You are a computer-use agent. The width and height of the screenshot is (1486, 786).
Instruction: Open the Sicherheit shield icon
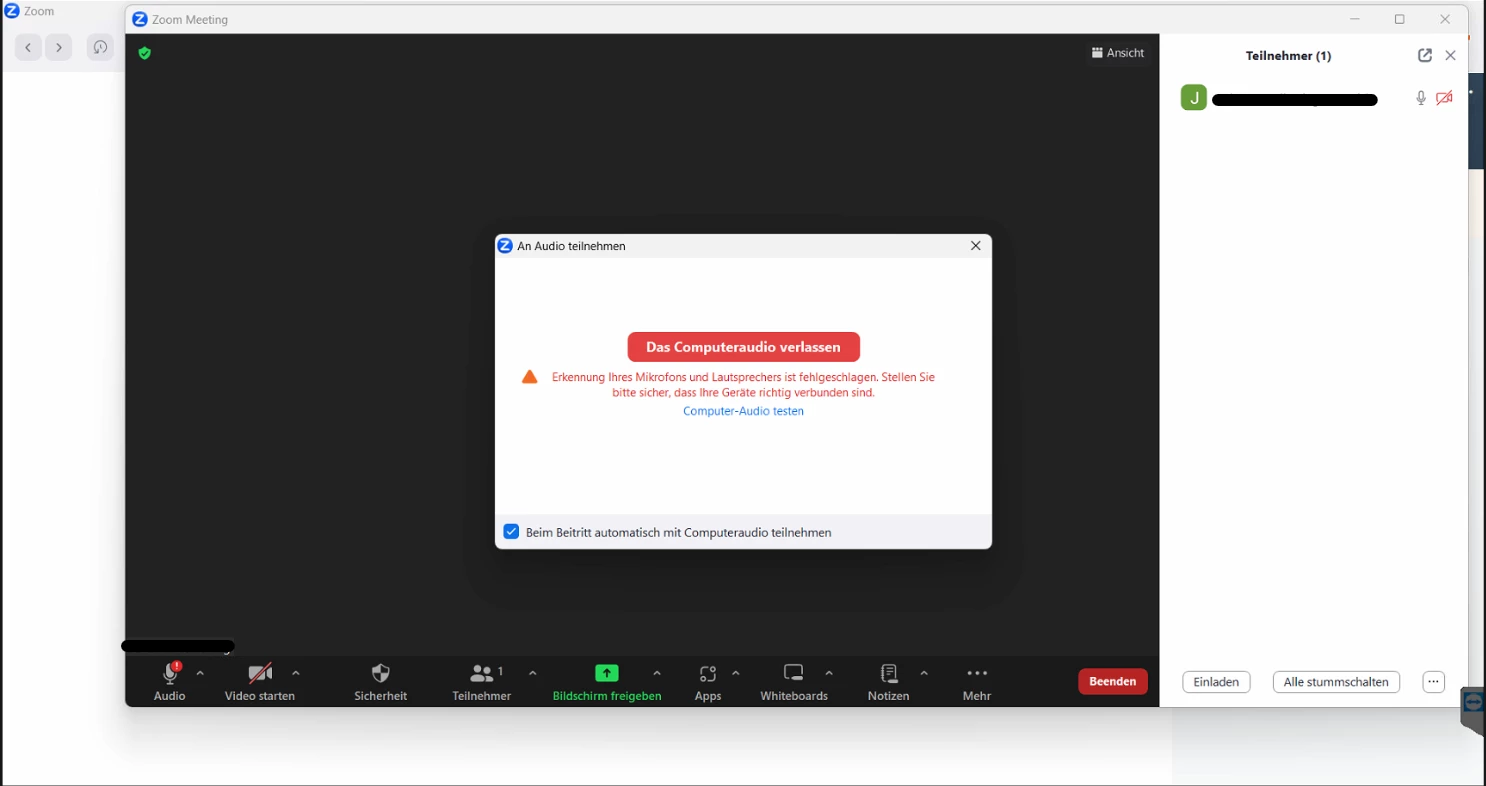click(x=381, y=673)
